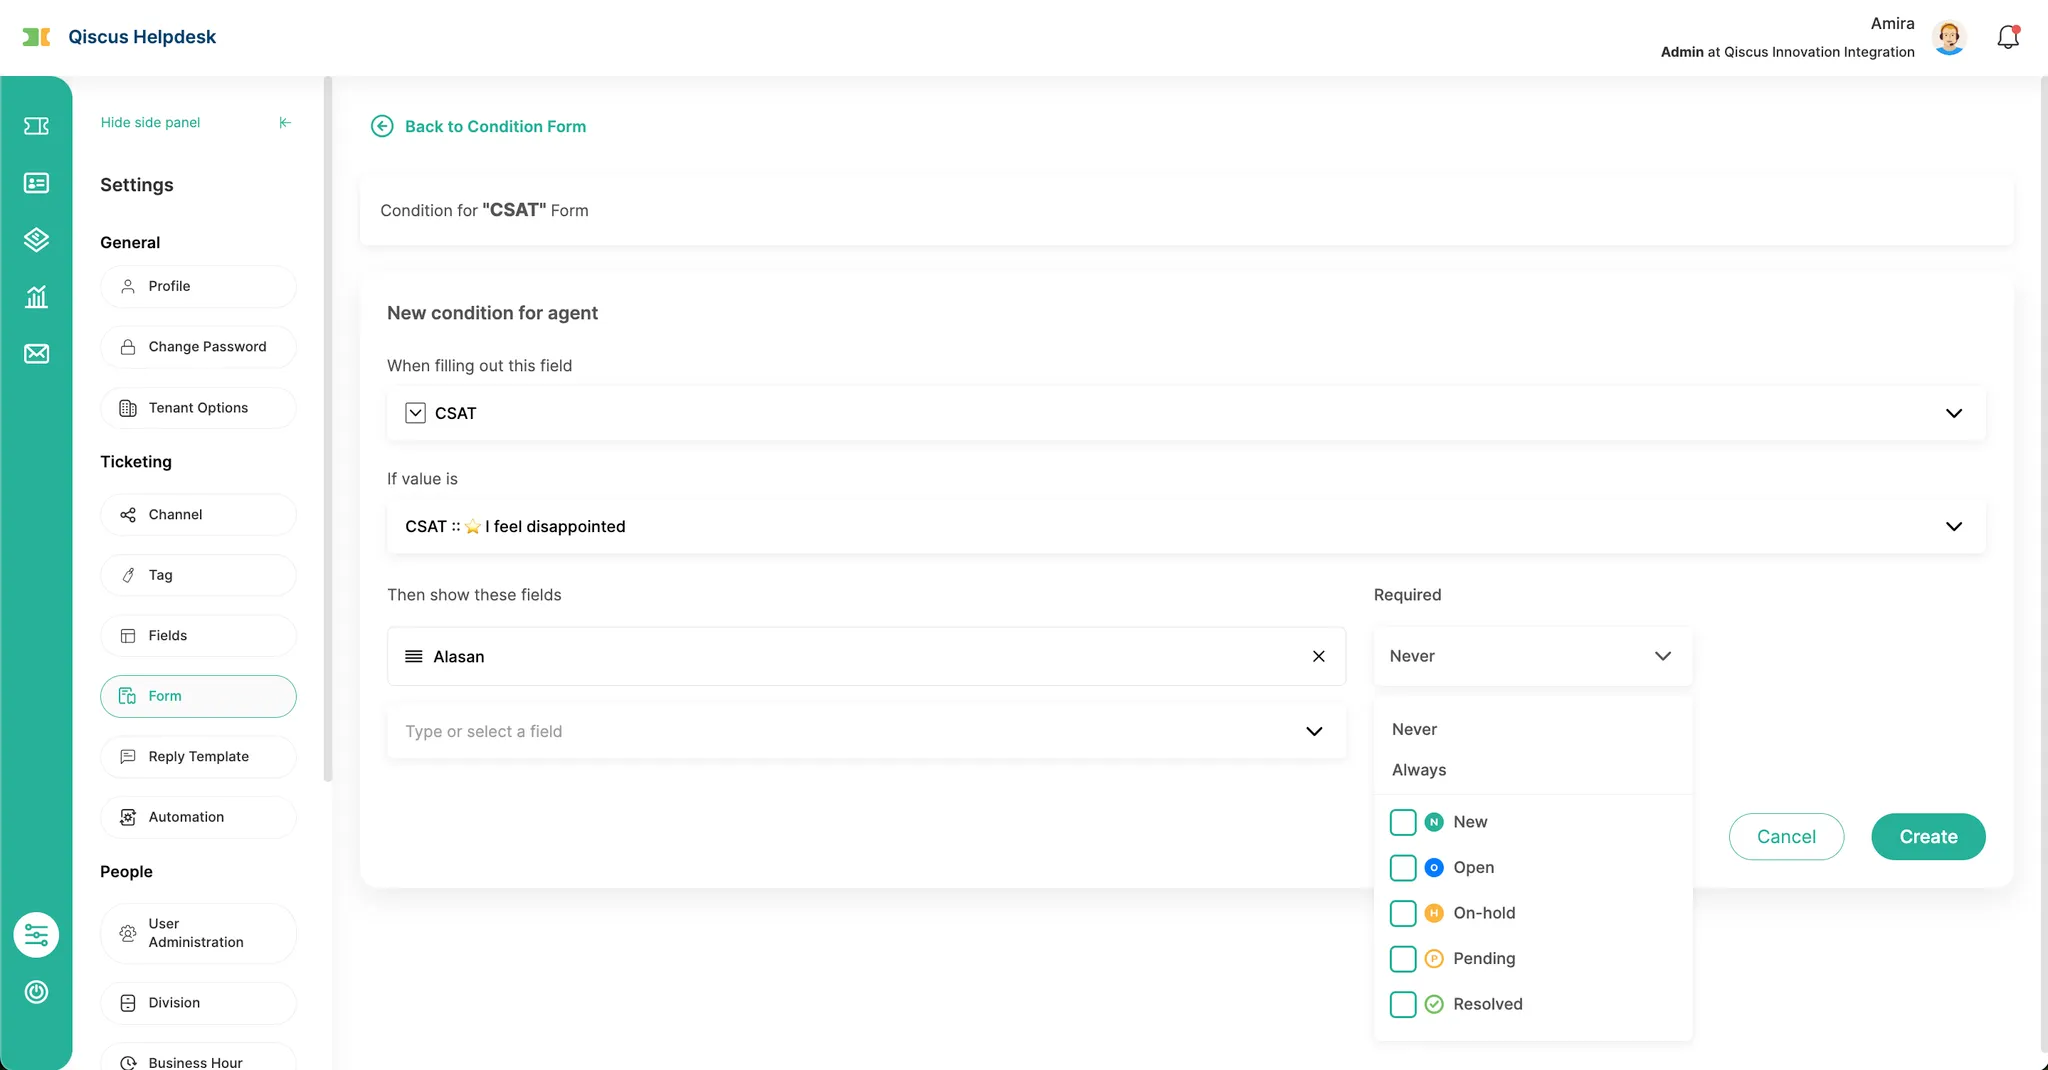The height and width of the screenshot is (1070, 2048).
Task: Click the Create button
Action: pyautogui.click(x=1927, y=837)
